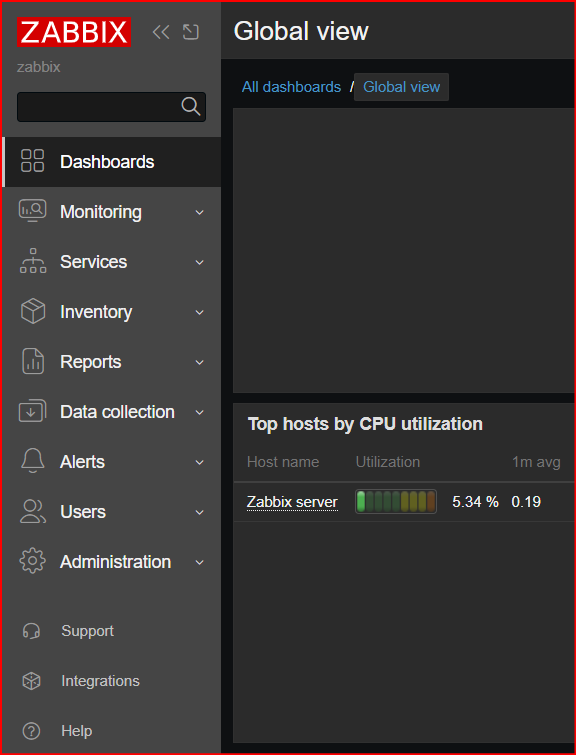Image resolution: width=576 pixels, height=755 pixels.
Task: Select the Inventory menu label
Action: (x=96, y=312)
